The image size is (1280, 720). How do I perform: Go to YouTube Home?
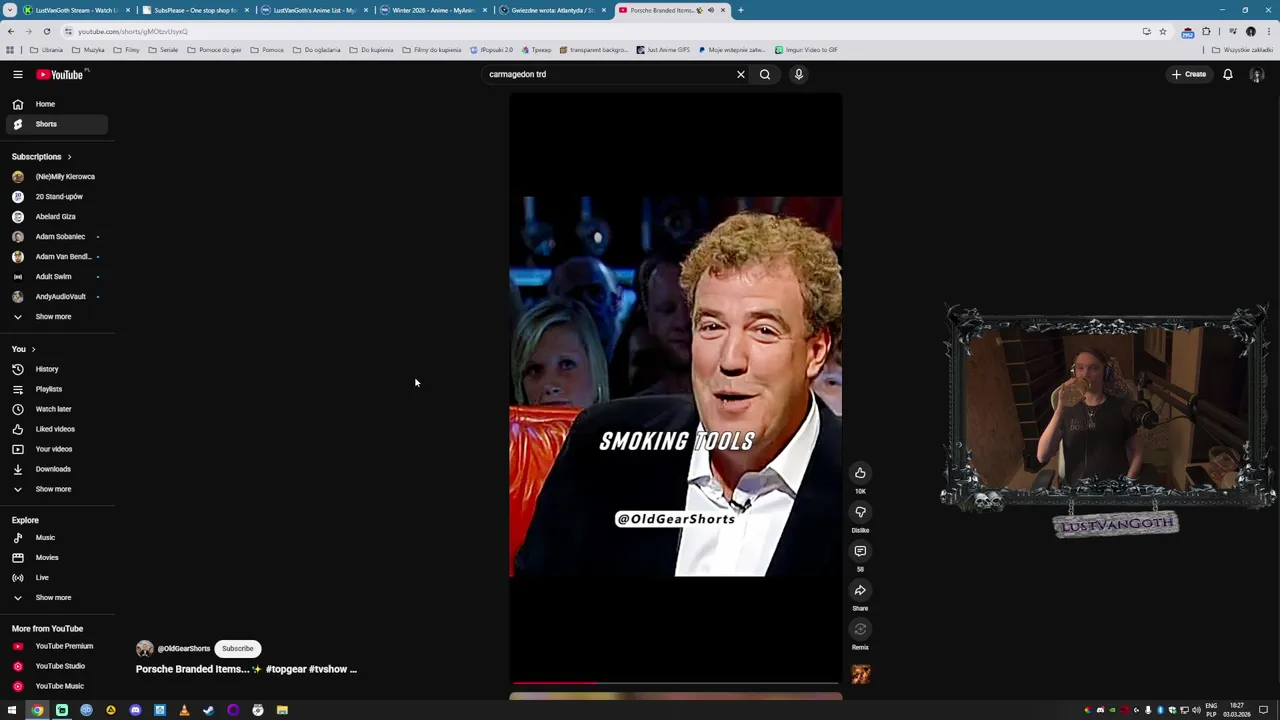56,104
